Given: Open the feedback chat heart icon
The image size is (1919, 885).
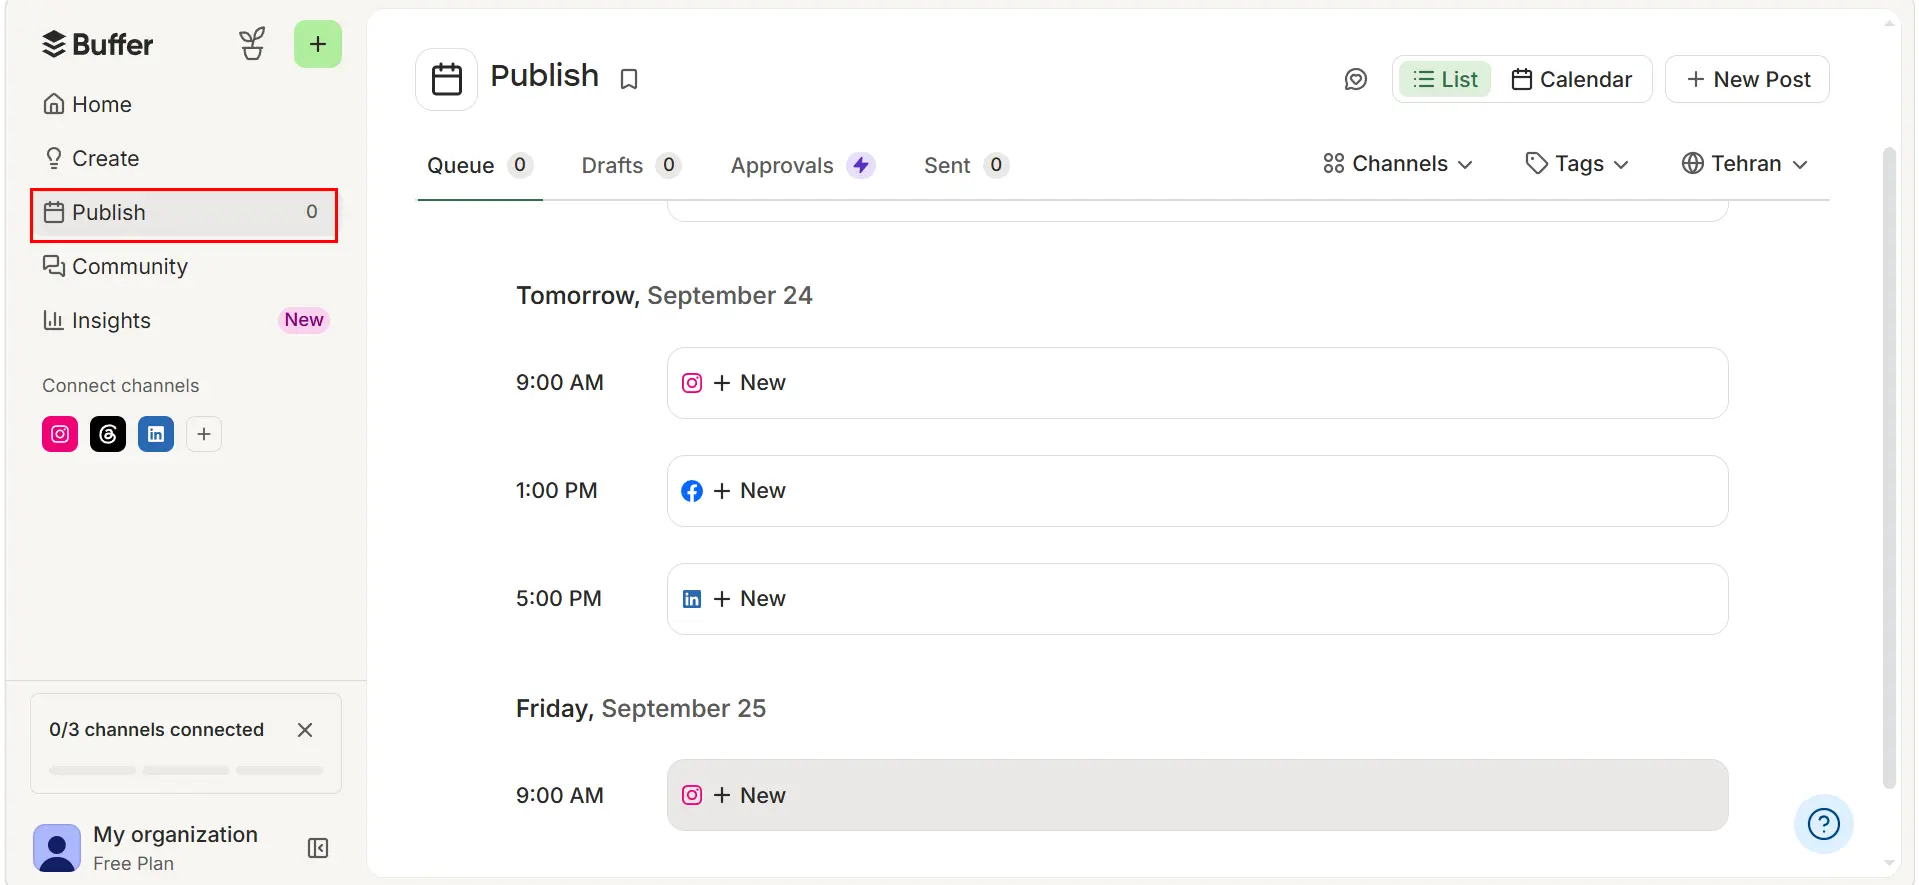Looking at the screenshot, I should (1356, 79).
